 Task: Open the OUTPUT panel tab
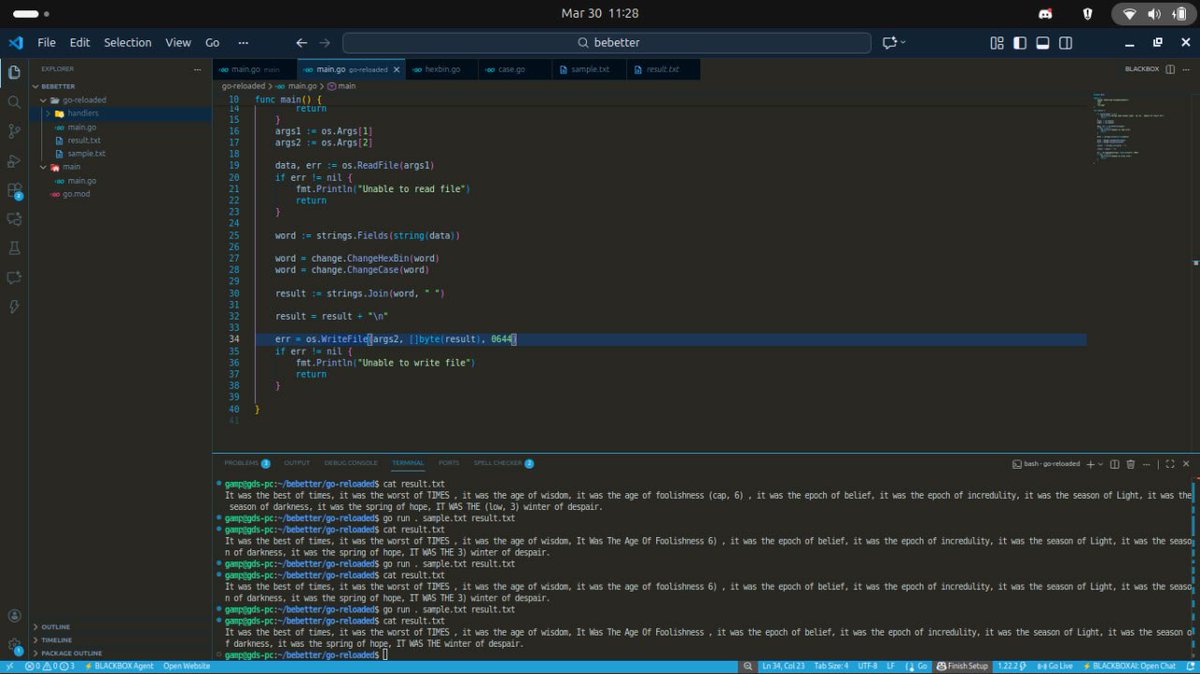pos(297,463)
